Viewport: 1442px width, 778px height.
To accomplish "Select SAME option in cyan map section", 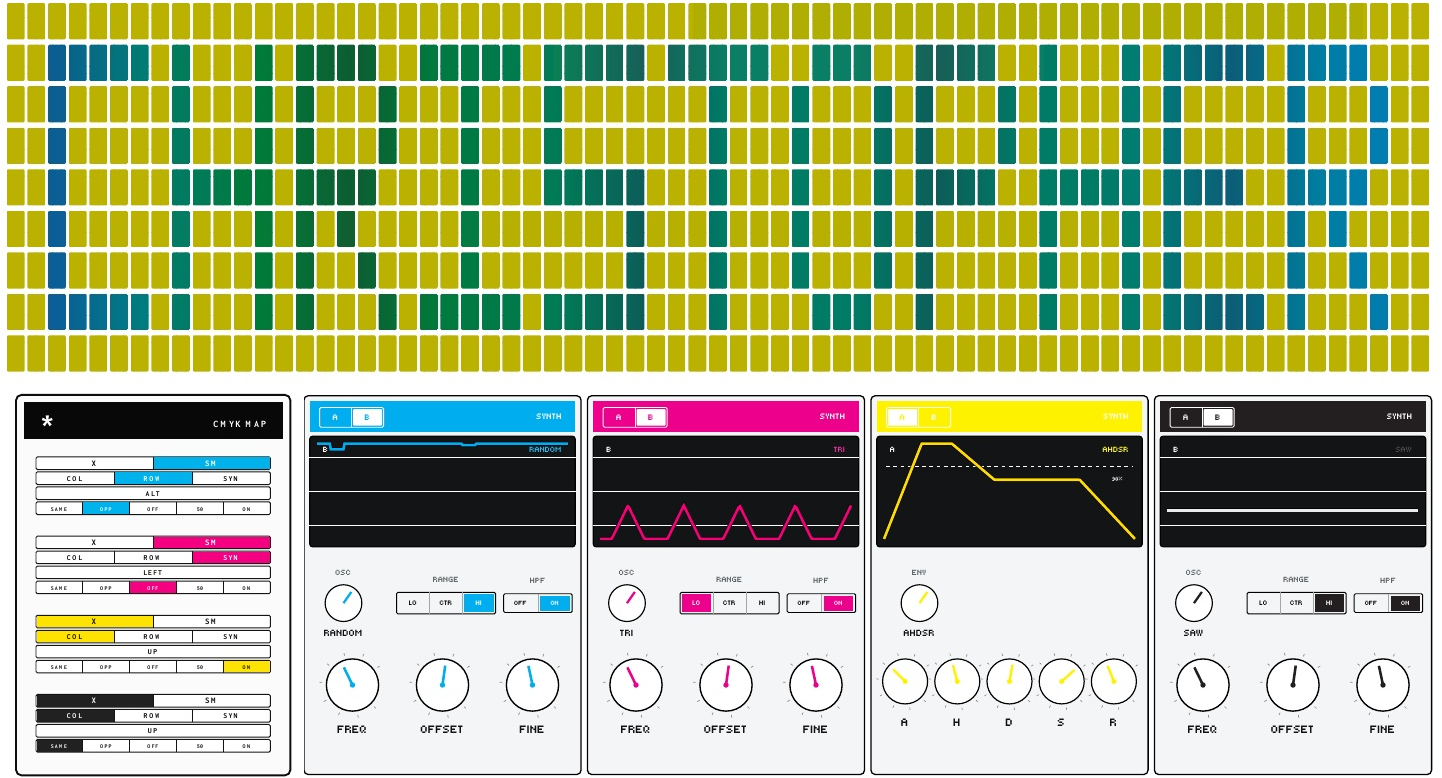I will (x=59, y=508).
